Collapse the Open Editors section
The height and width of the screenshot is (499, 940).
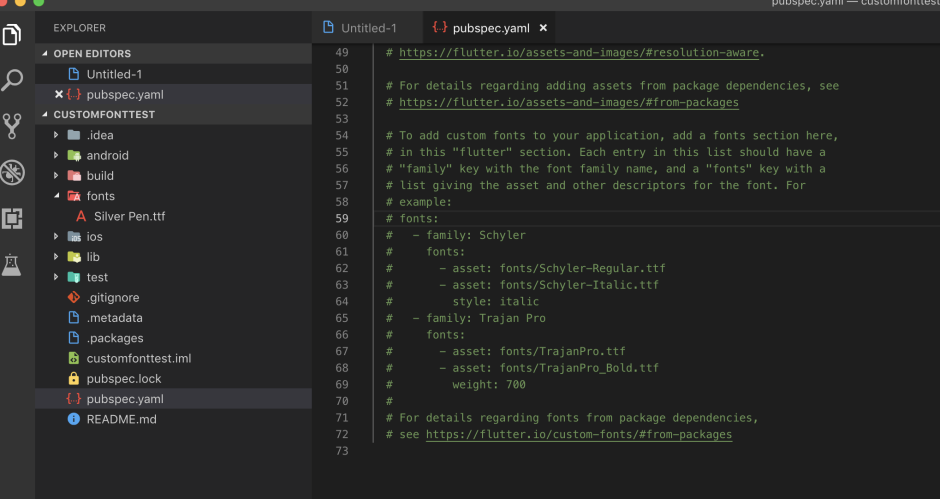(45, 53)
